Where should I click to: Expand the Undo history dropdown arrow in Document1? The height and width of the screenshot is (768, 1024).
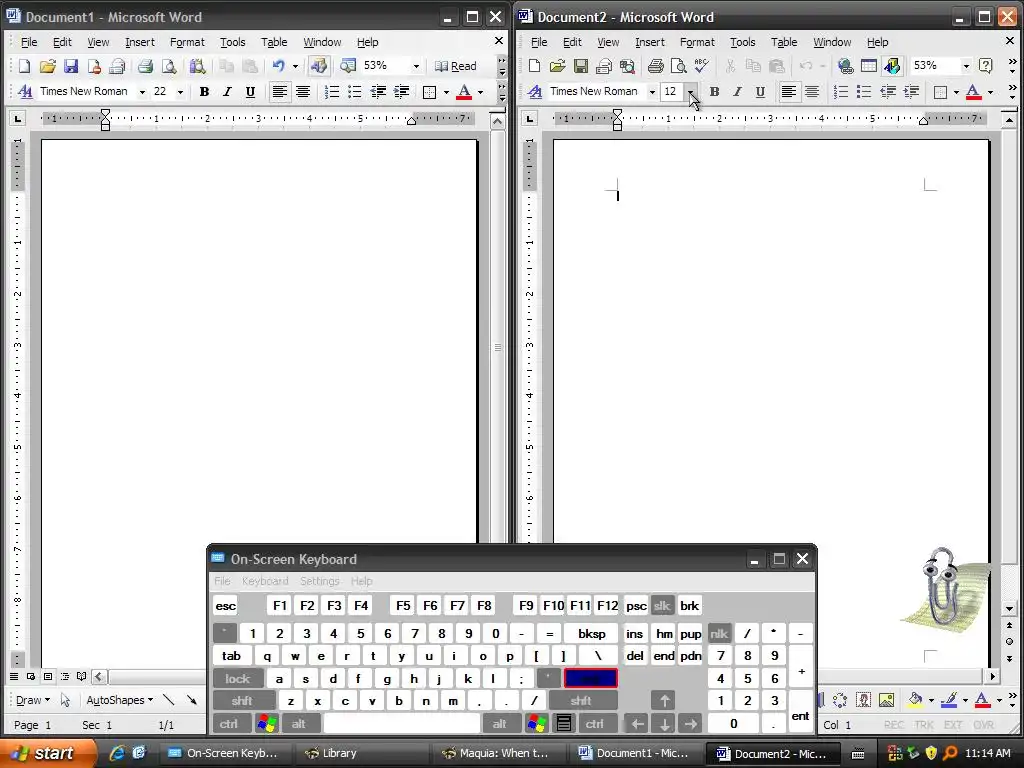(295, 66)
